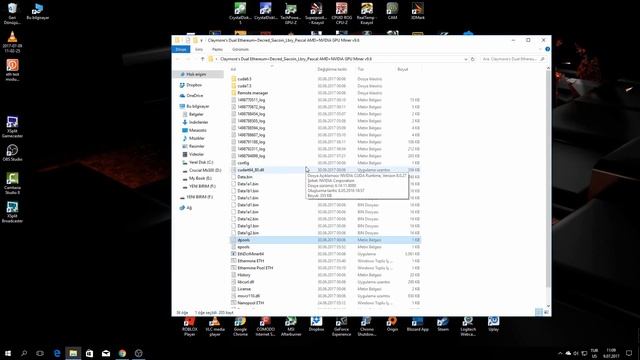Select OneDrive in the navigation pane

click(194, 96)
